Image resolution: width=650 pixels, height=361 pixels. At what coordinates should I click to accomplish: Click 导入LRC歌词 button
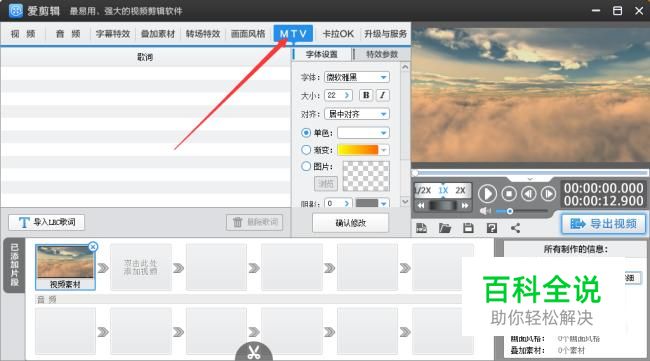[46, 223]
